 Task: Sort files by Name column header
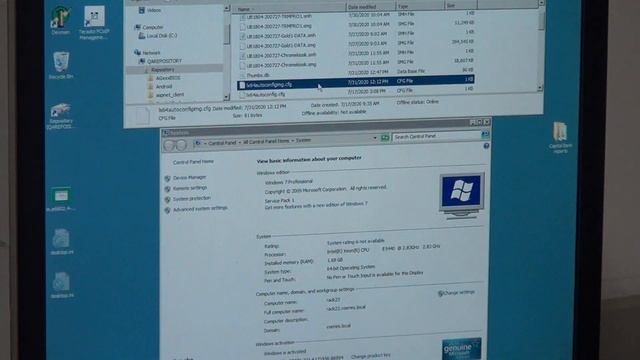click(x=288, y=9)
